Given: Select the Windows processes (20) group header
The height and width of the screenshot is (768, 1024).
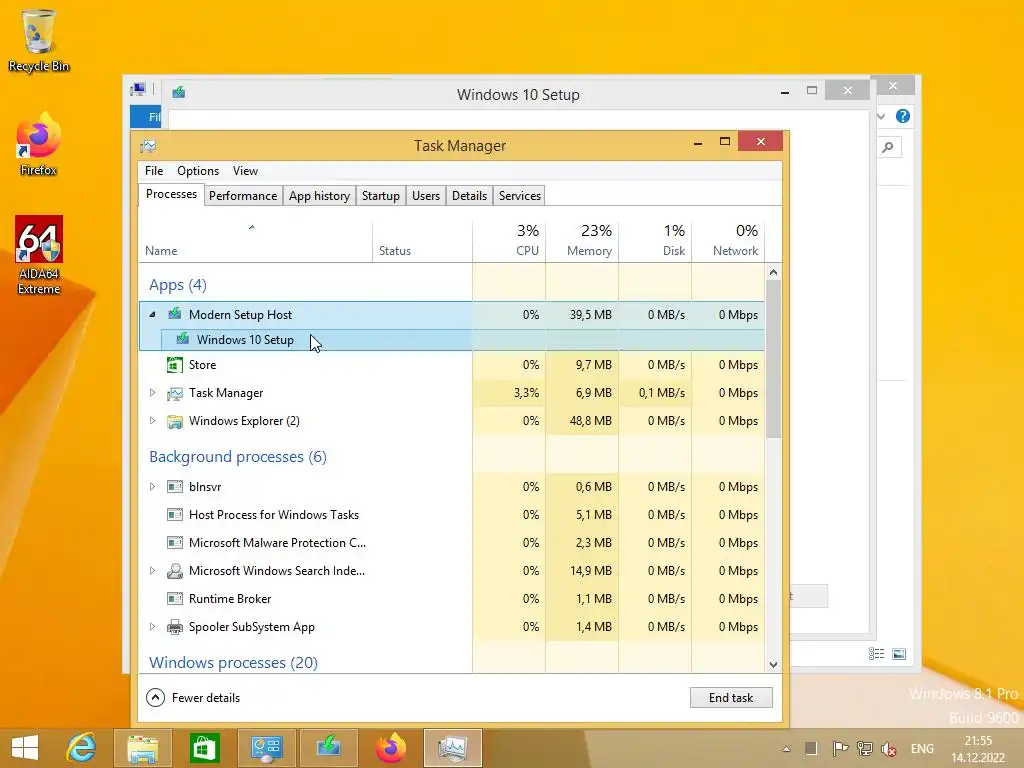Looking at the screenshot, I should [233, 662].
